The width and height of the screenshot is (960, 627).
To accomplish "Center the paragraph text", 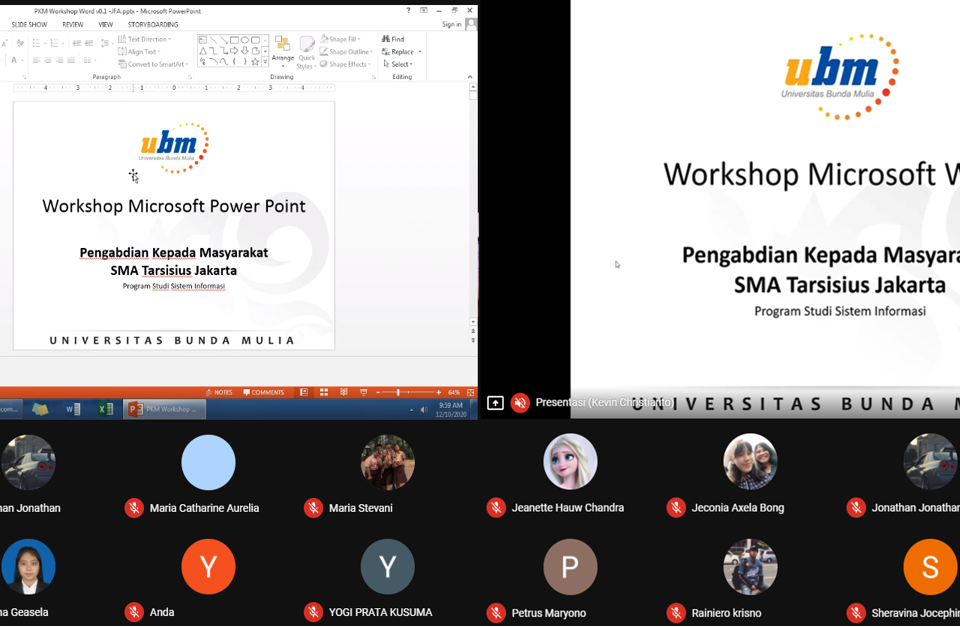I will tap(48, 60).
